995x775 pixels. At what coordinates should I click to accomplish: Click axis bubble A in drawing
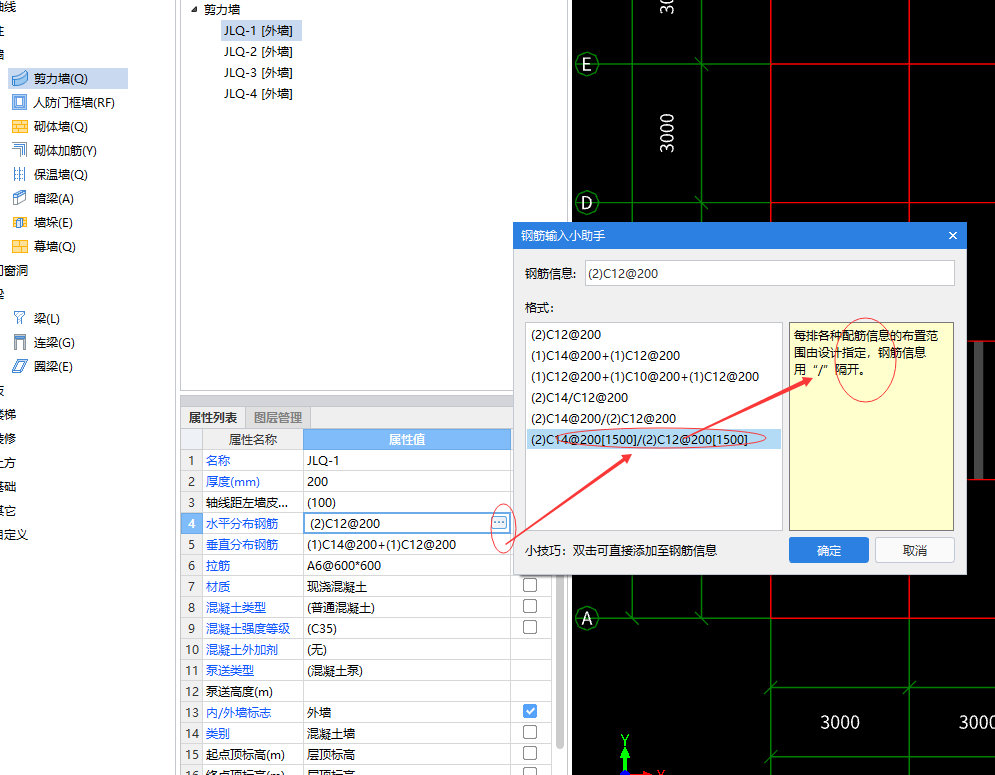coord(587,618)
